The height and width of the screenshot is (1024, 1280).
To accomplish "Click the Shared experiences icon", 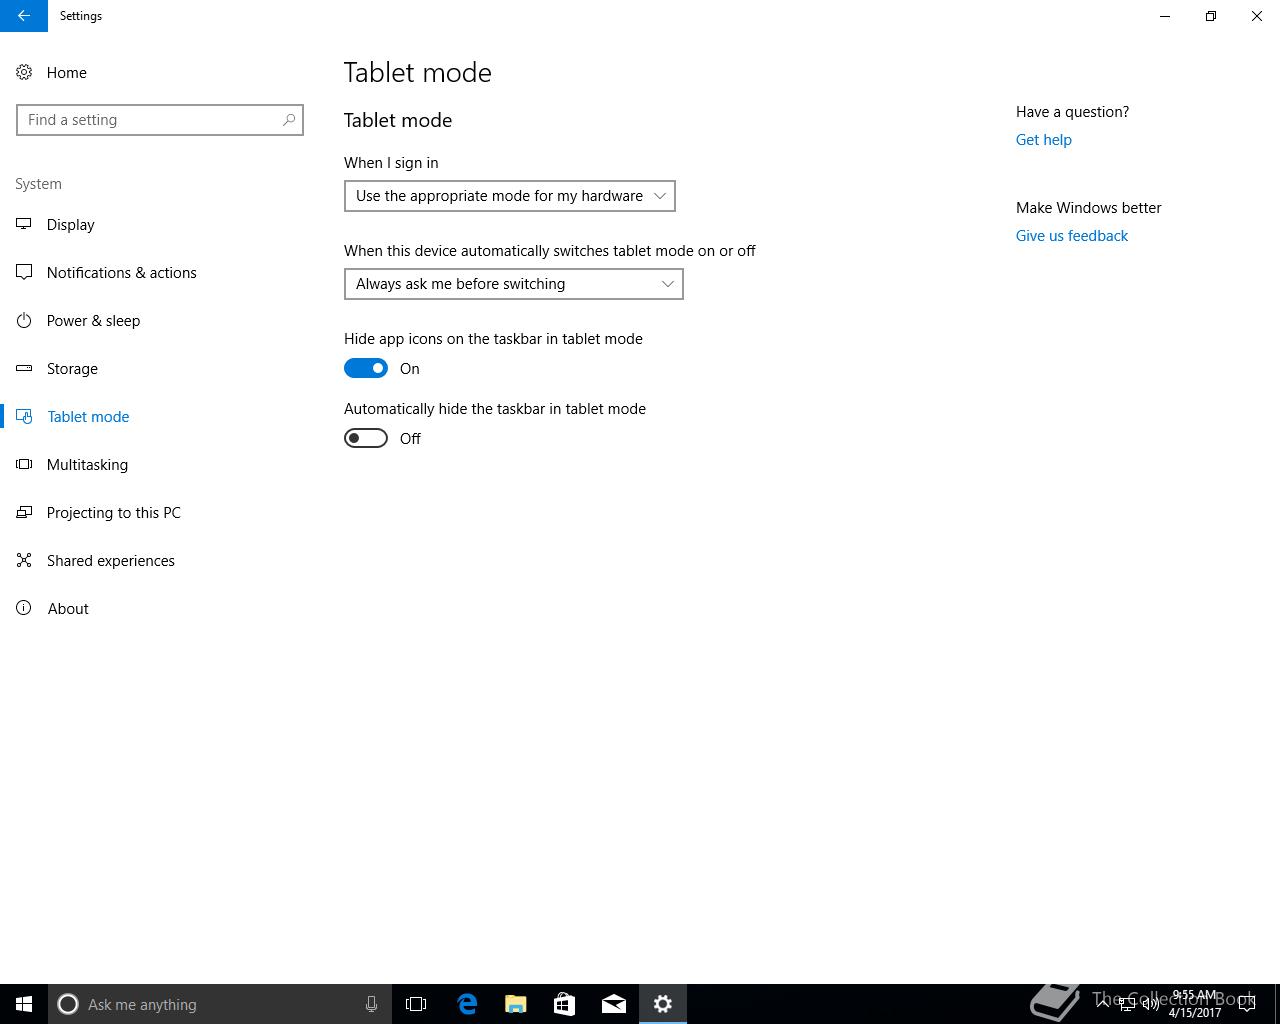I will coord(24,560).
